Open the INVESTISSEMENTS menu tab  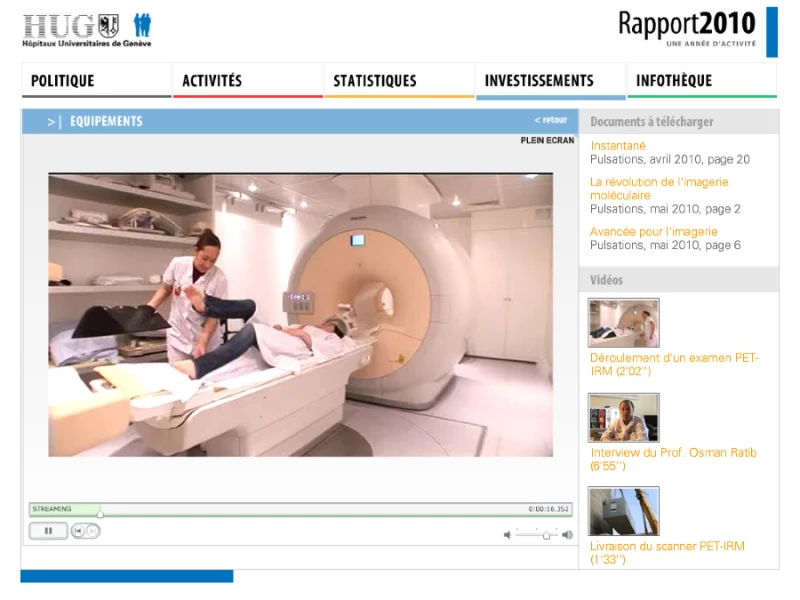tap(551, 81)
